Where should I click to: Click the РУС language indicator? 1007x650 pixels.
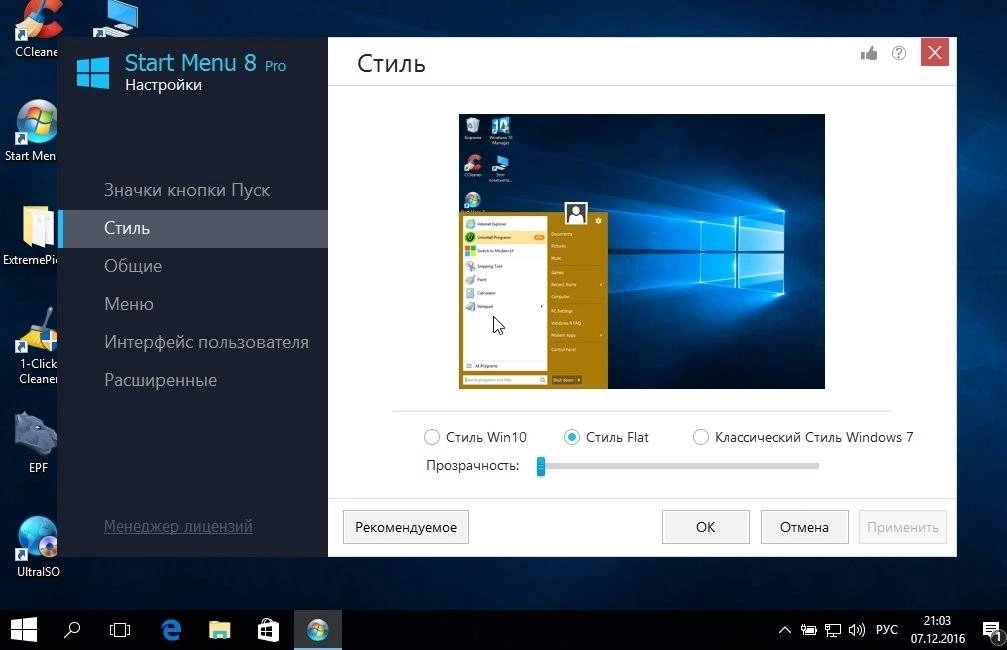(887, 630)
